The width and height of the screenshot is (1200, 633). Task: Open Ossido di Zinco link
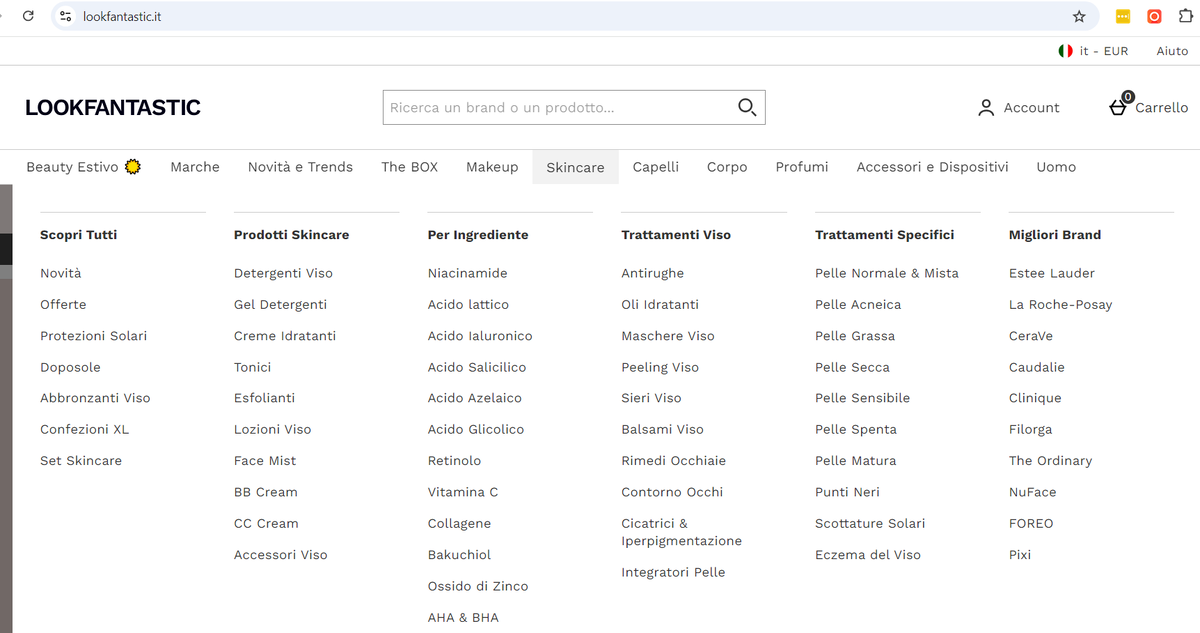[x=478, y=586]
